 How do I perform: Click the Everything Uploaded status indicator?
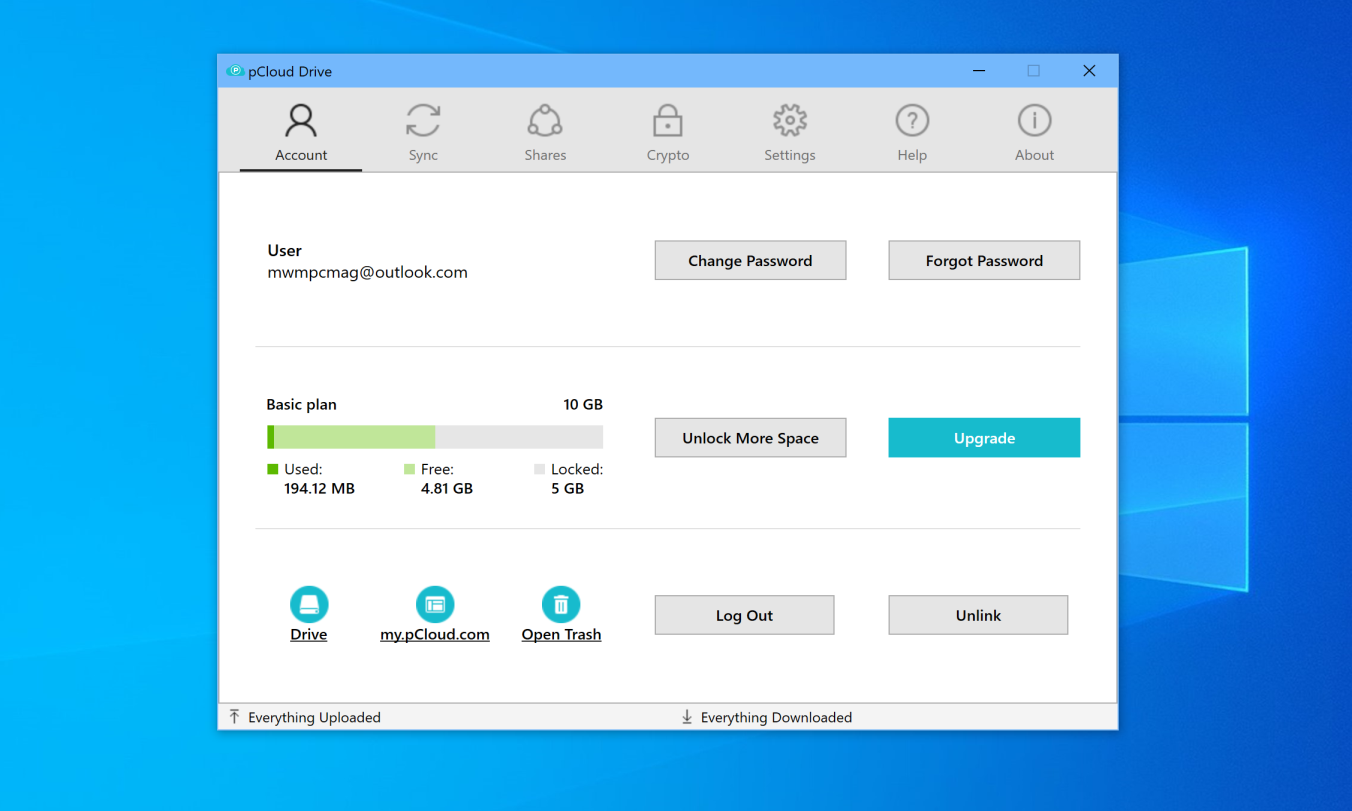[303, 717]
